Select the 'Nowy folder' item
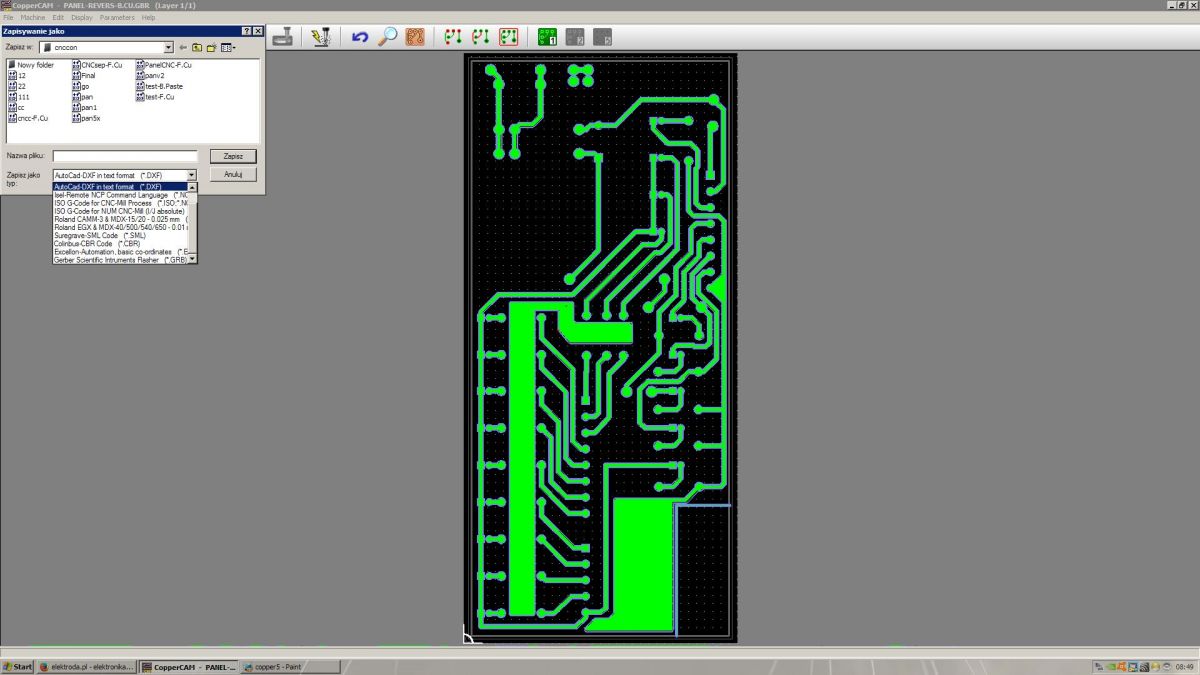The height and width of the screenshot is (675, 1200). (30, 65)
